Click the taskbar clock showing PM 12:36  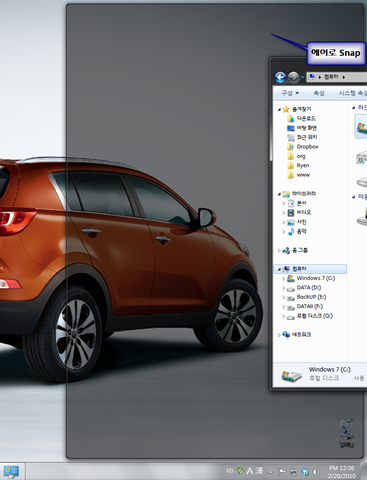click(x=342, y=472)
